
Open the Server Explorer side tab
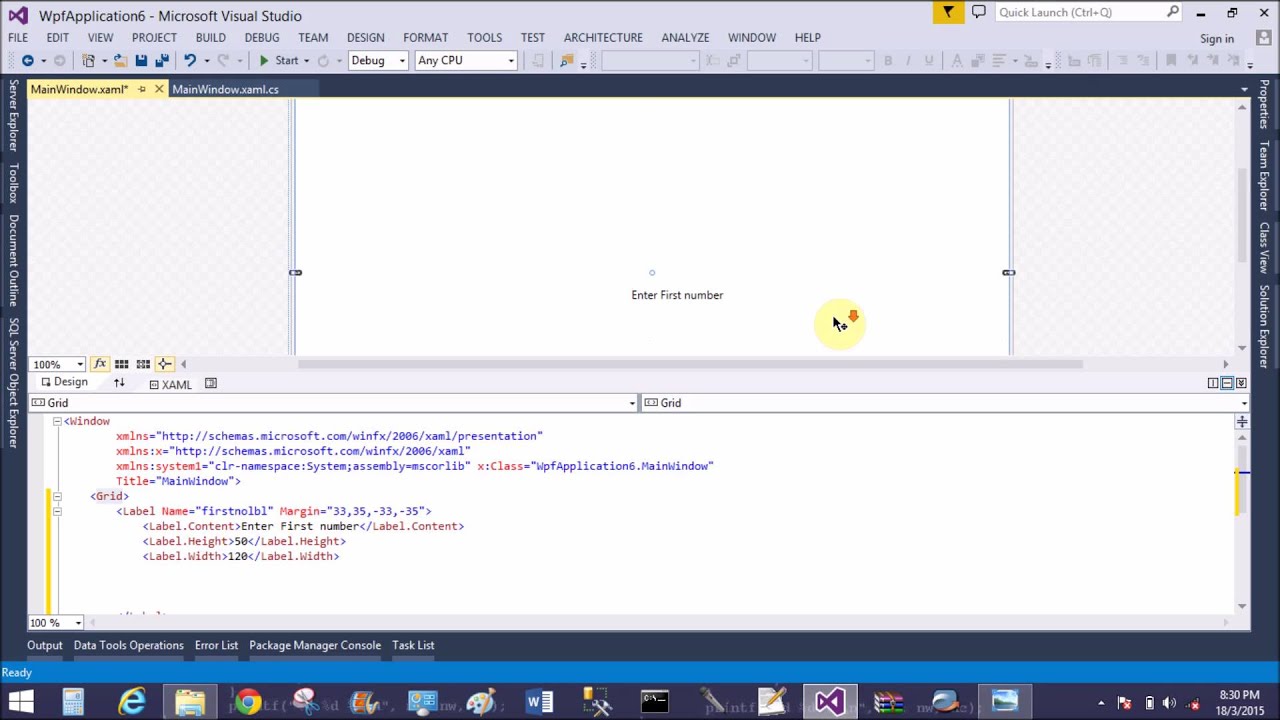[x=14, y=116]
